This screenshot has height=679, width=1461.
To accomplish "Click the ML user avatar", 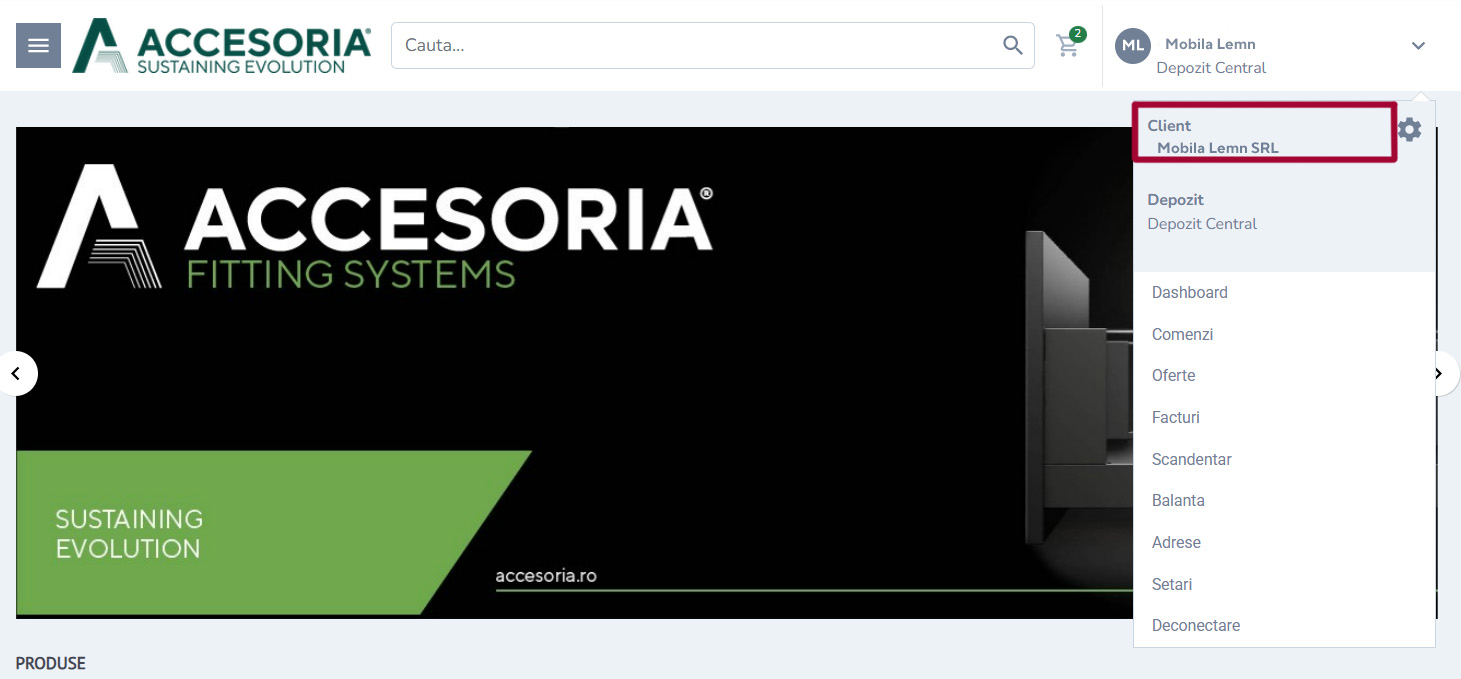I will [1132, 45].
